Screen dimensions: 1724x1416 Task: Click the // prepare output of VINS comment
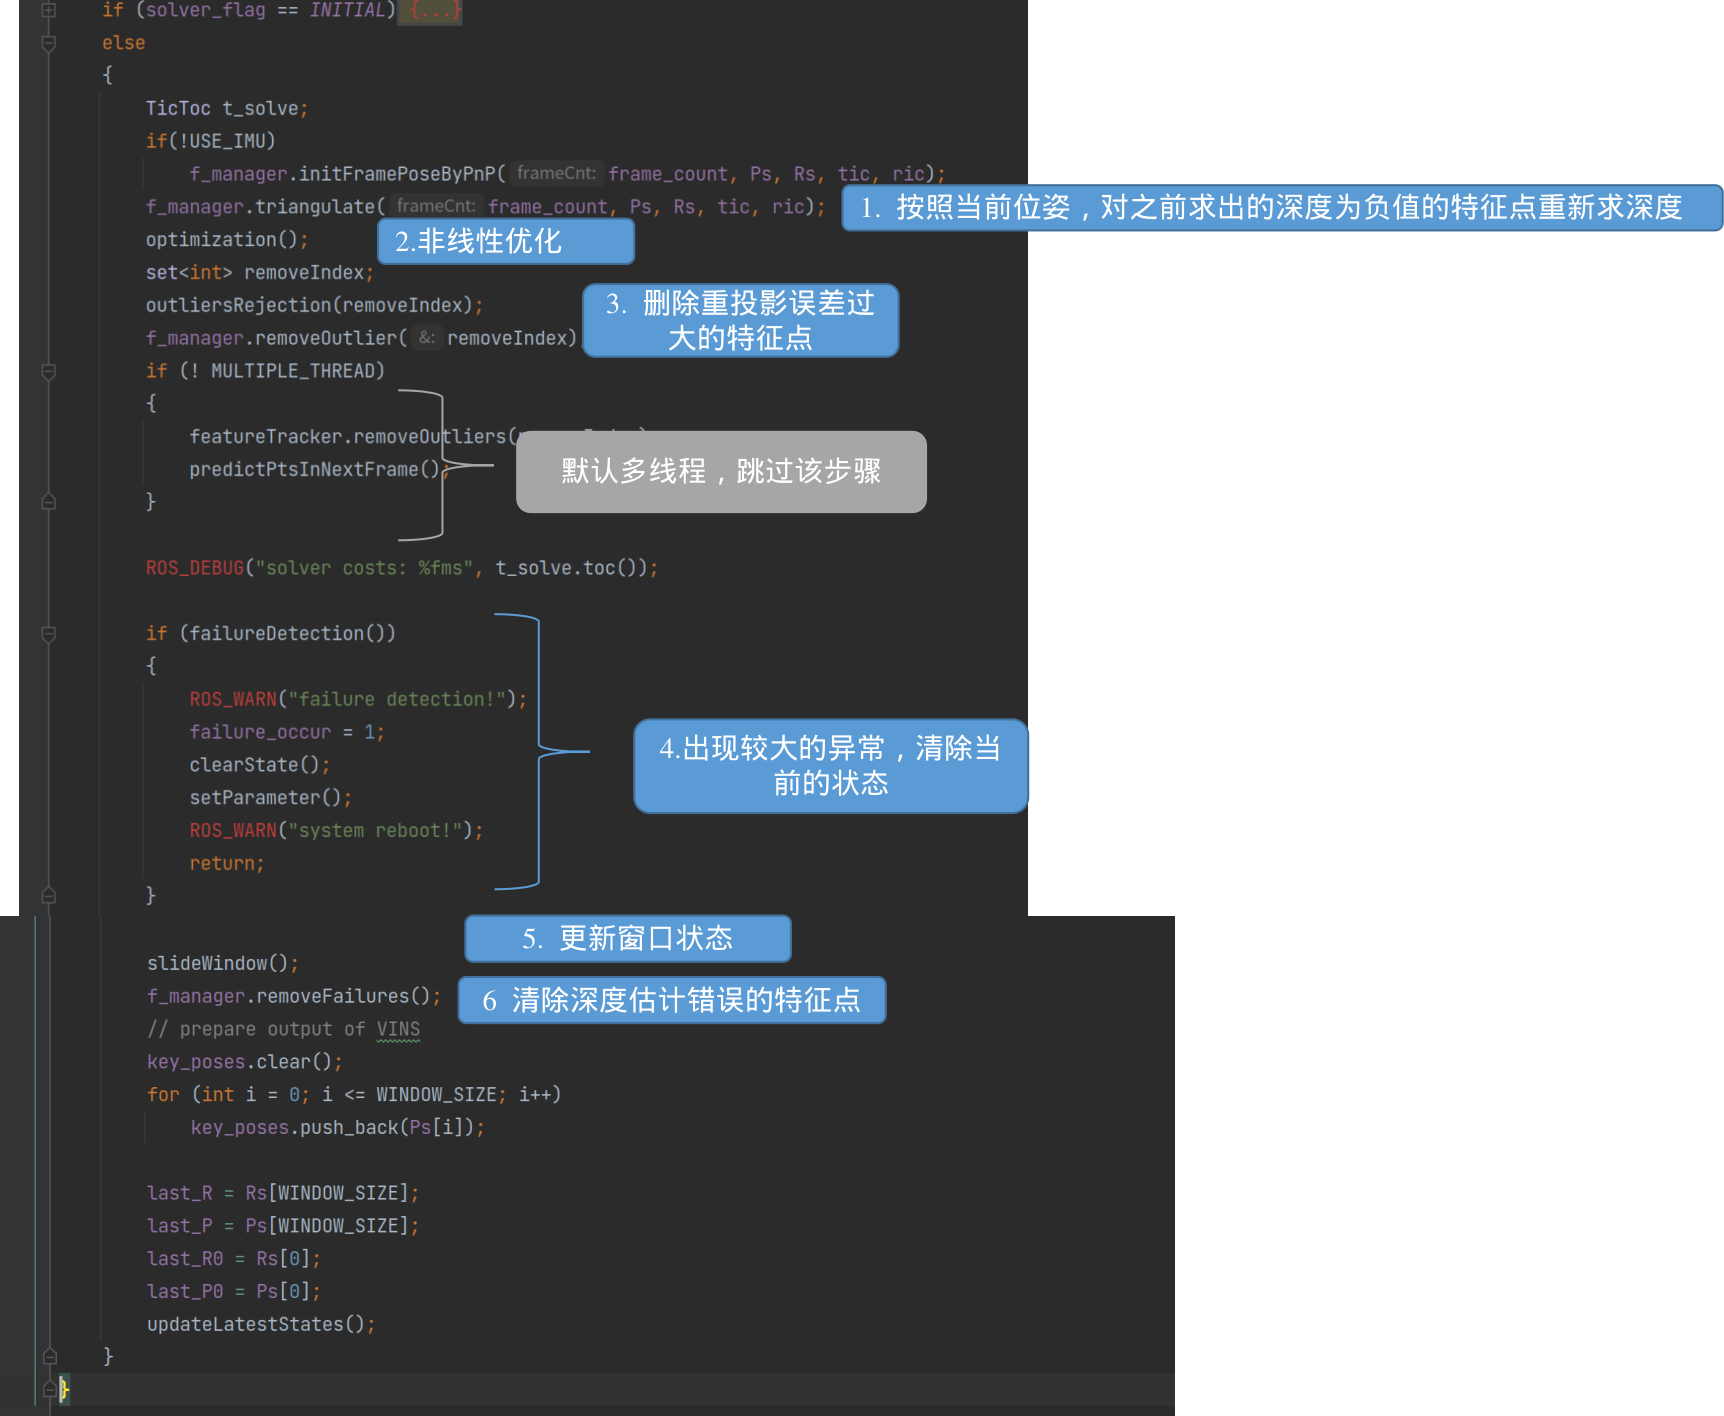[284, 1029]
